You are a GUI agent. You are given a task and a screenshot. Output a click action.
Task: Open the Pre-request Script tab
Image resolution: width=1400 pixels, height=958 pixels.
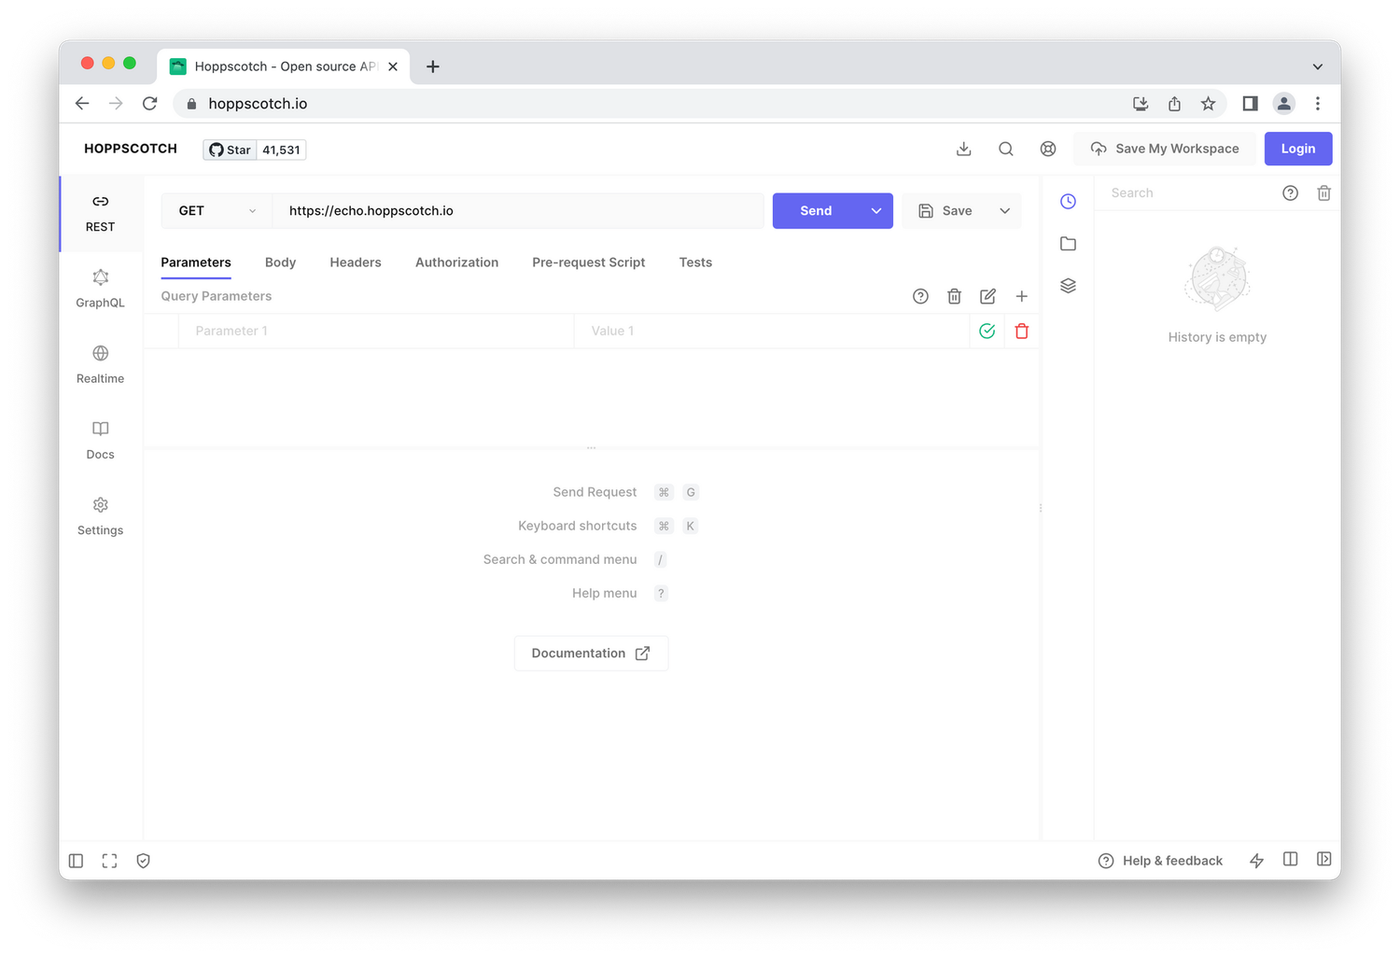coord(588,262)
